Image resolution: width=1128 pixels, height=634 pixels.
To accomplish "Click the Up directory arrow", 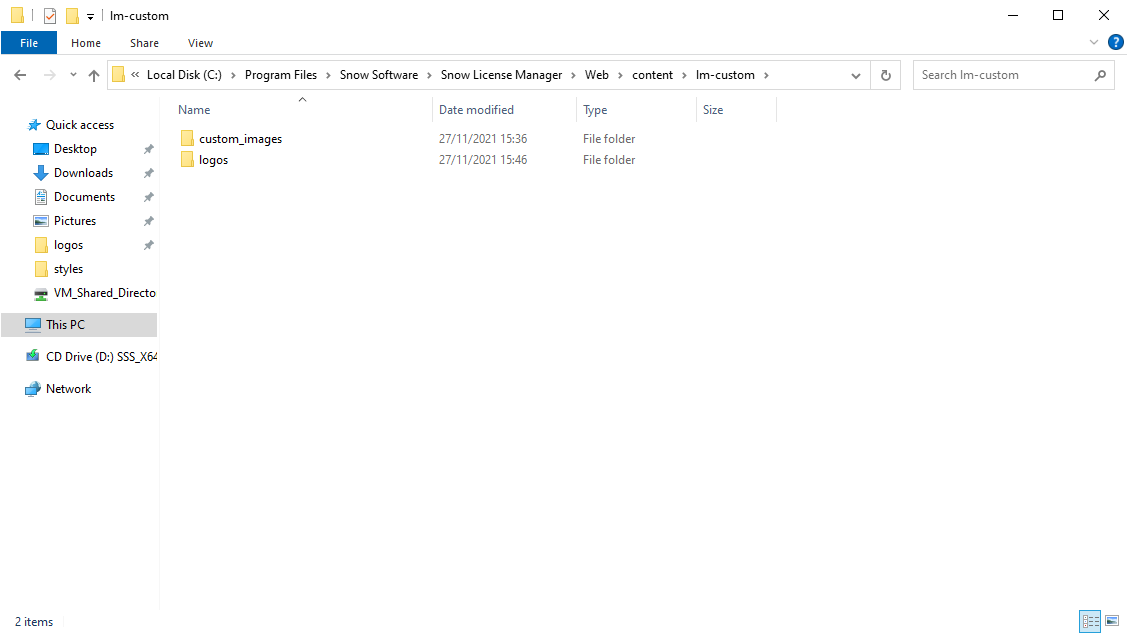I will pos(94,75).
